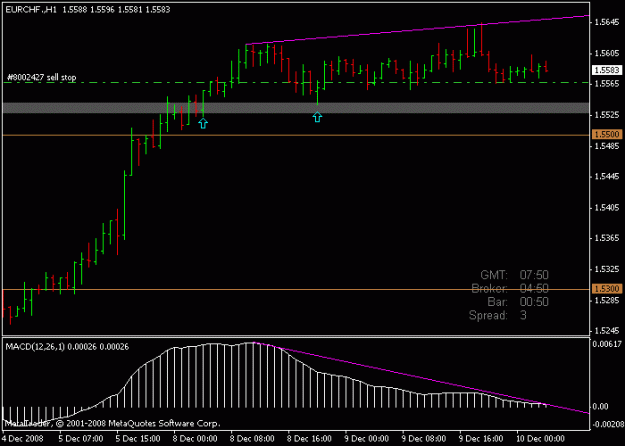Screen dimensions: 625x446
Task: Select the magenta trendline on the MACD histogram
Action: 421,378
